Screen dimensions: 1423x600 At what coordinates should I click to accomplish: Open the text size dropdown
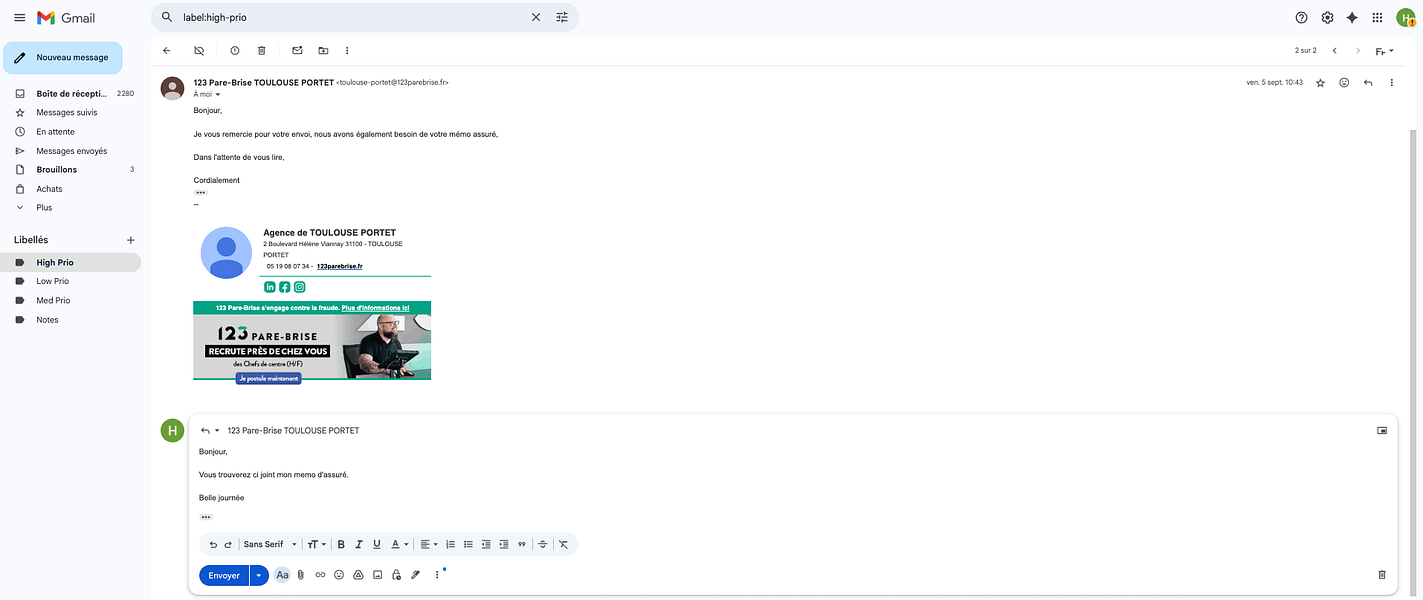tap(316, 544)
